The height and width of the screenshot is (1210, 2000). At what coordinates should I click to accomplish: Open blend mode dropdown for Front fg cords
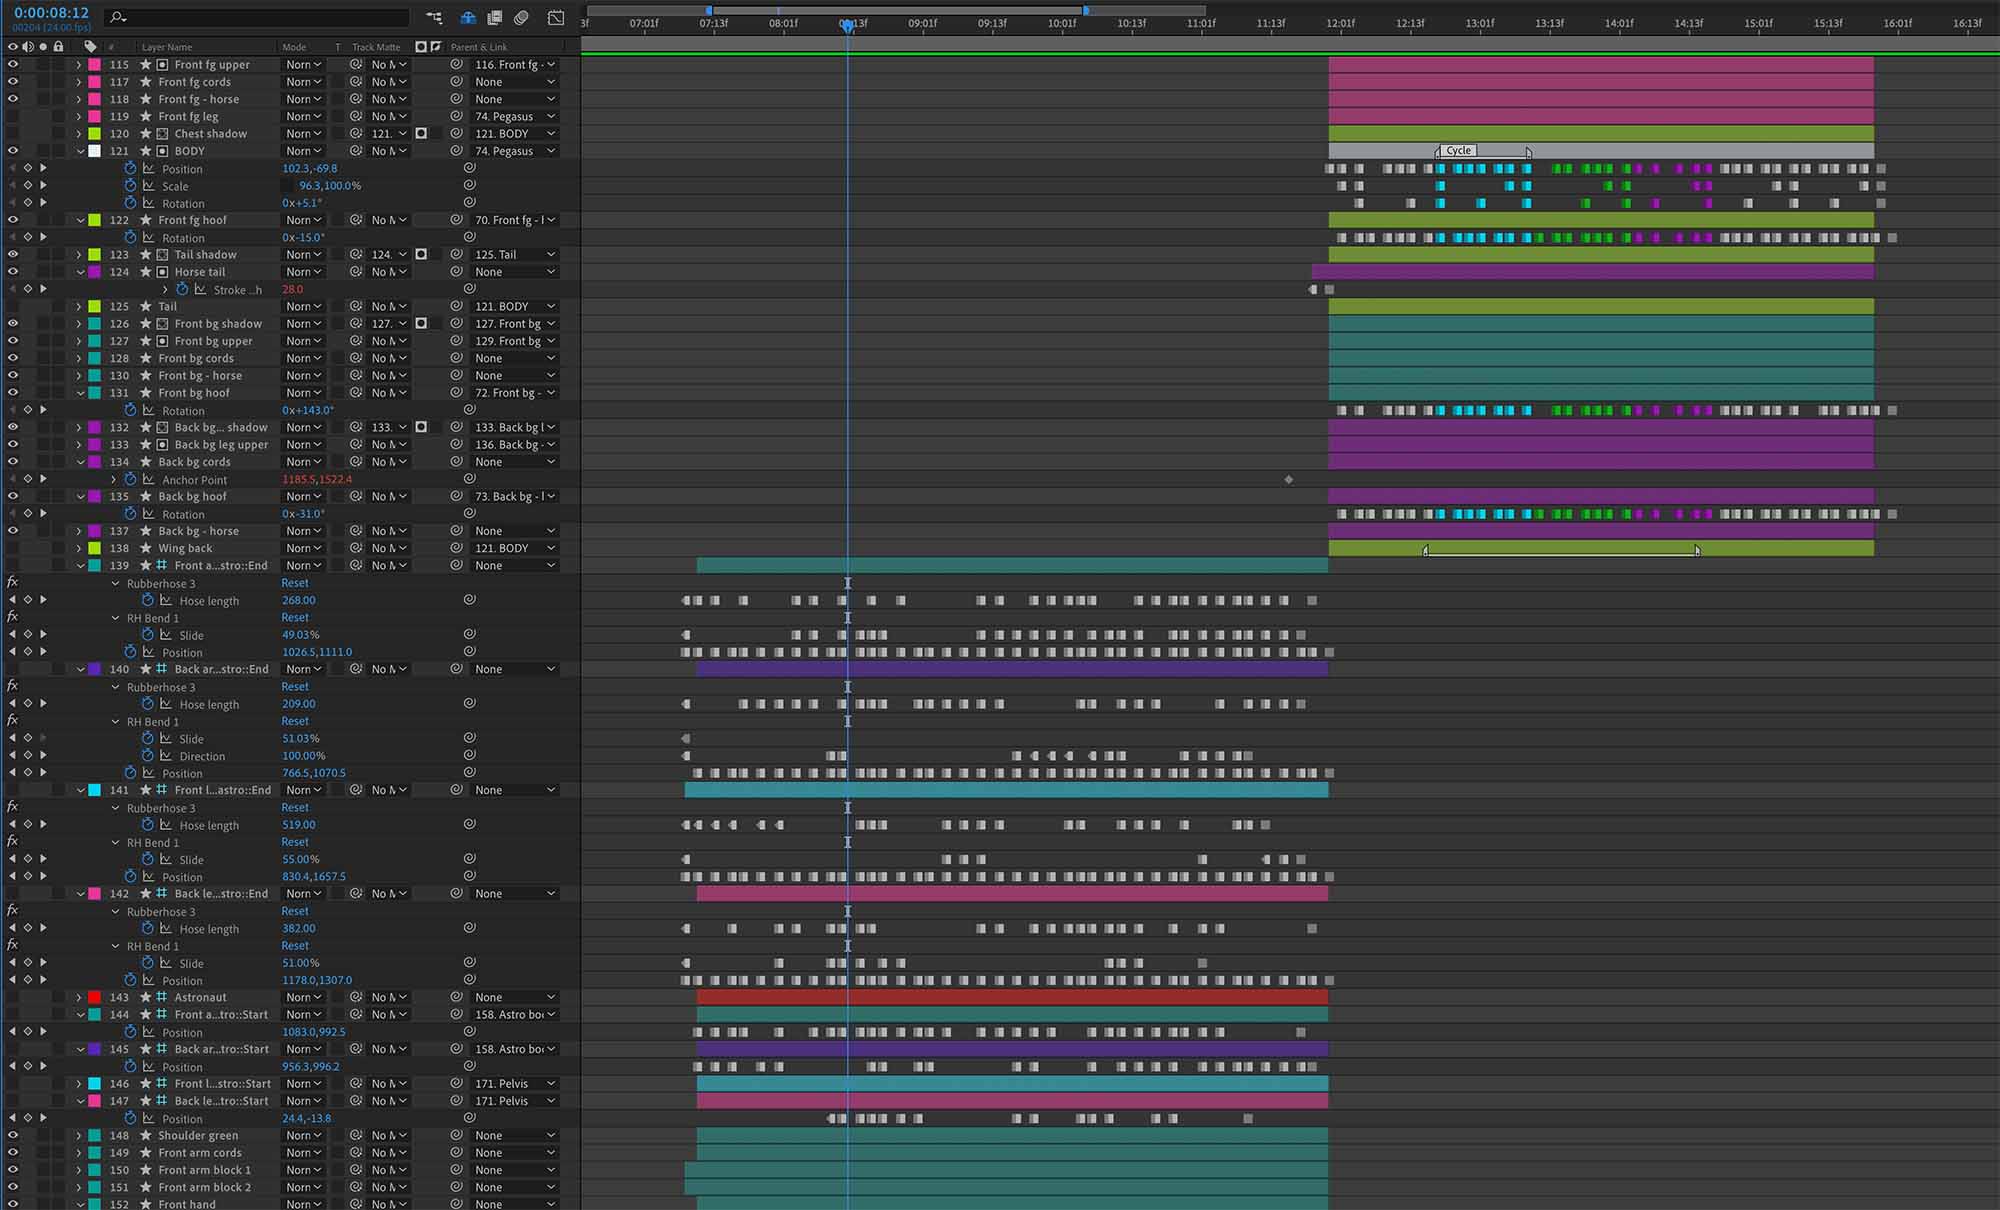[x=304, y=82]
